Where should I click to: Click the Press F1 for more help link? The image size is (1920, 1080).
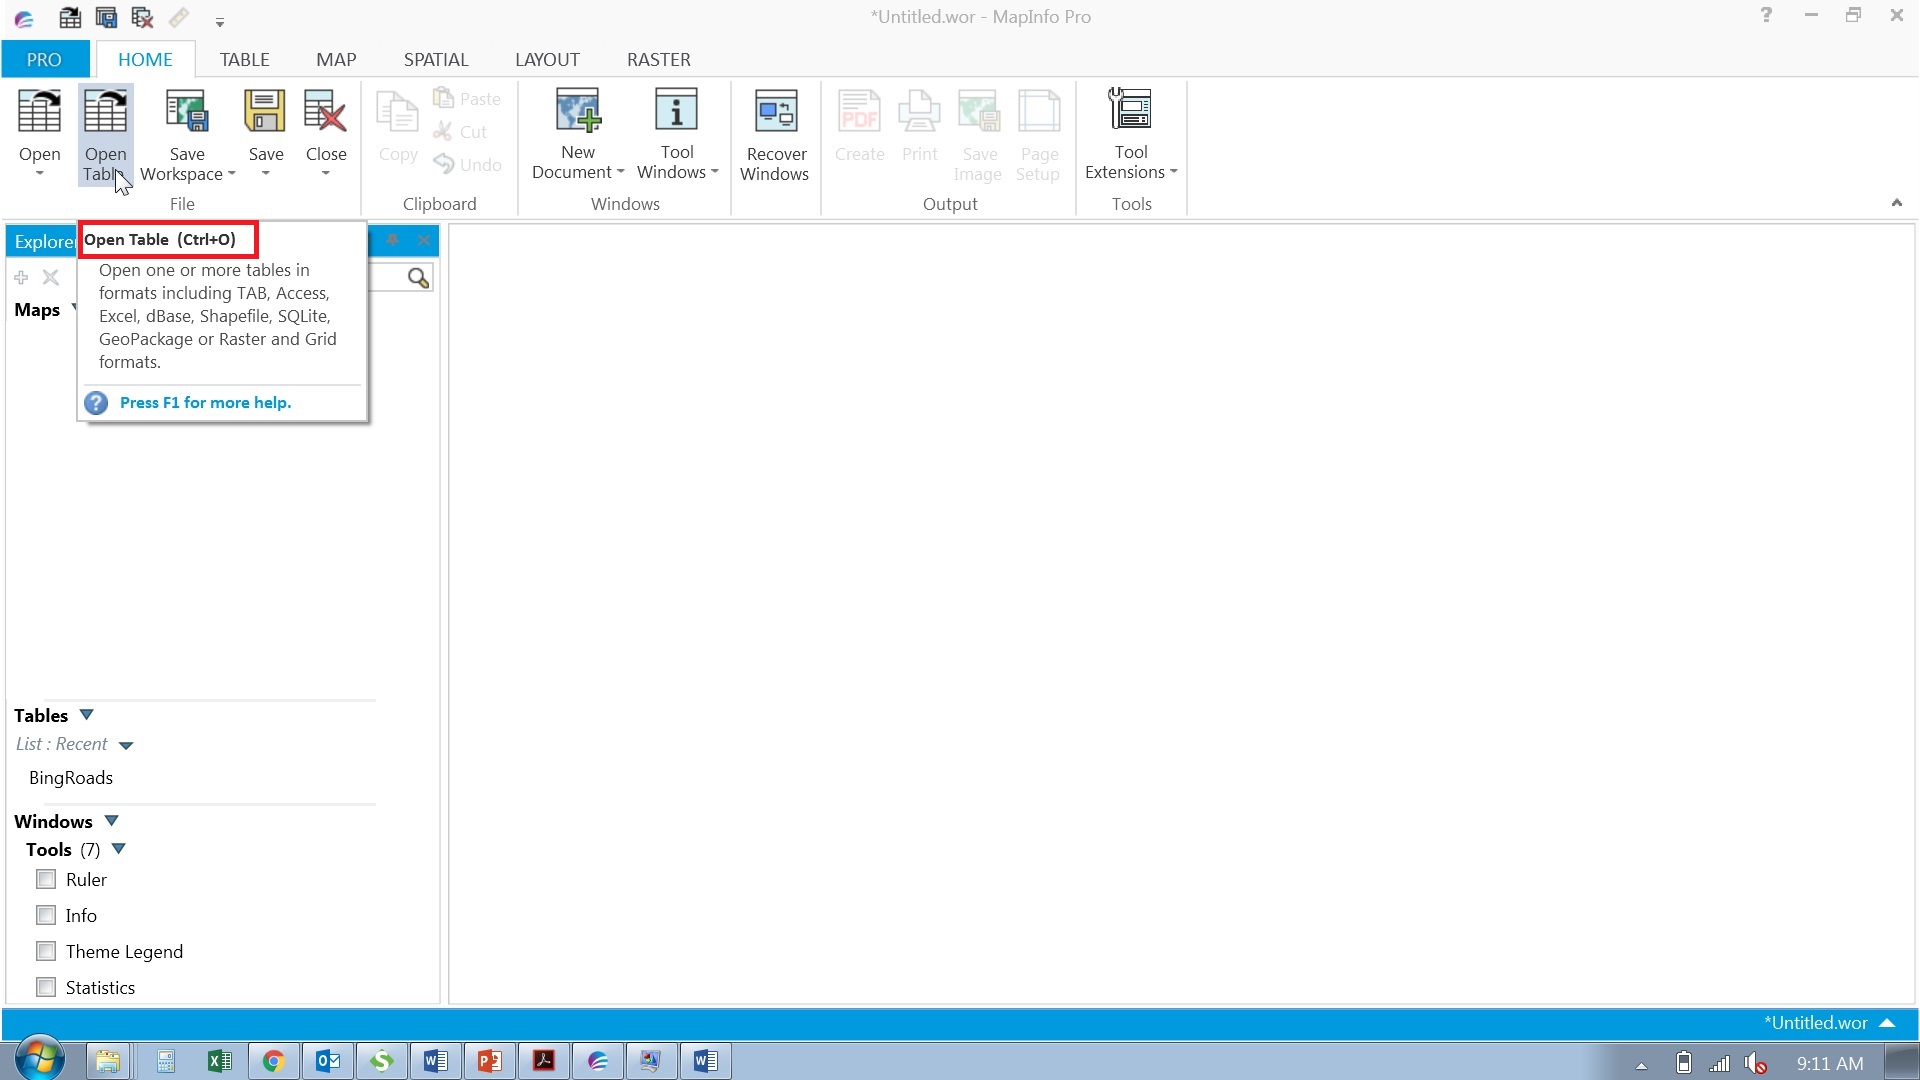pos(204,402)
